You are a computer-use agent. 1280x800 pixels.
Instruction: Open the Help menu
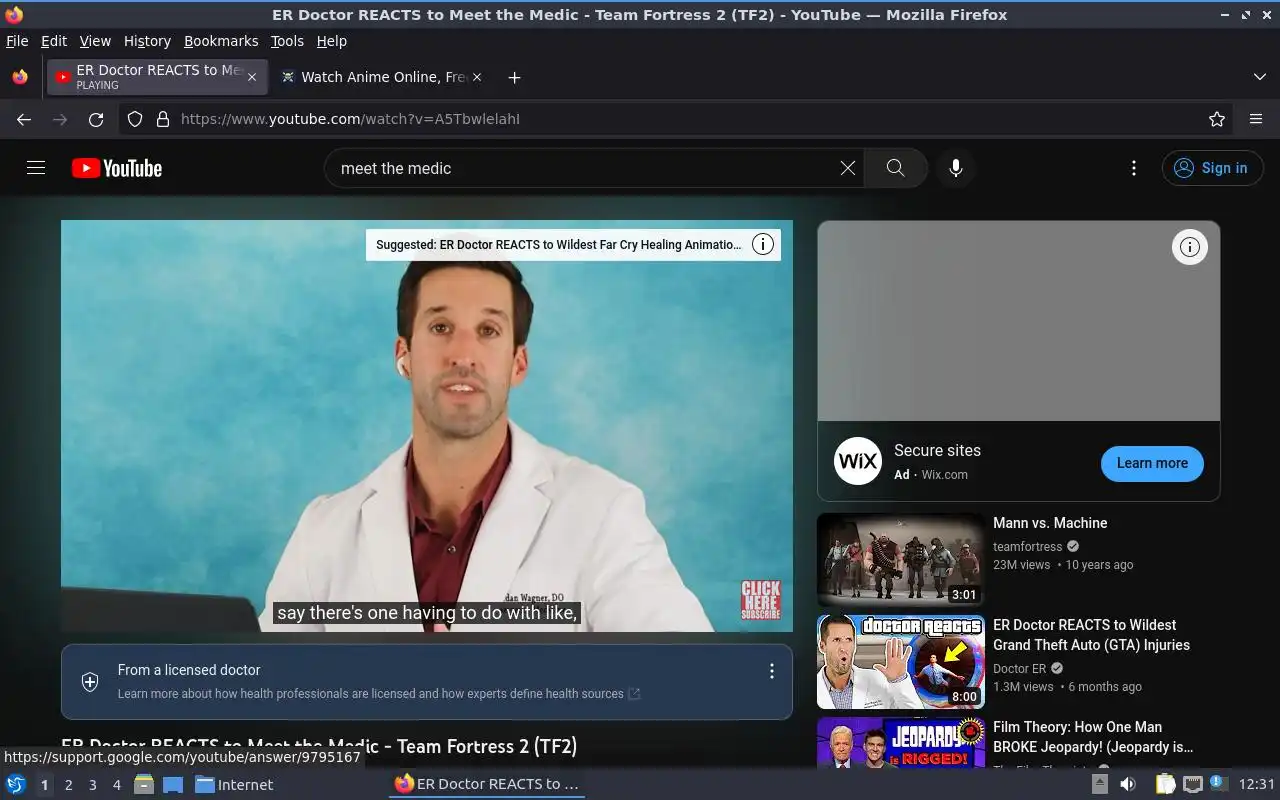click(332, 41)
